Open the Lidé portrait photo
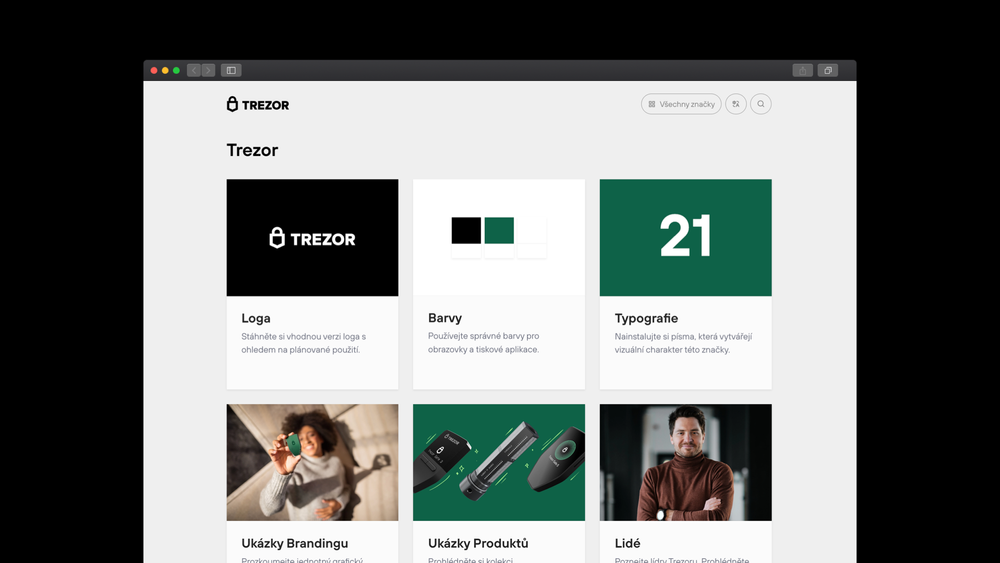This screenshot has width=1000, height=563. tap(686, 462)
